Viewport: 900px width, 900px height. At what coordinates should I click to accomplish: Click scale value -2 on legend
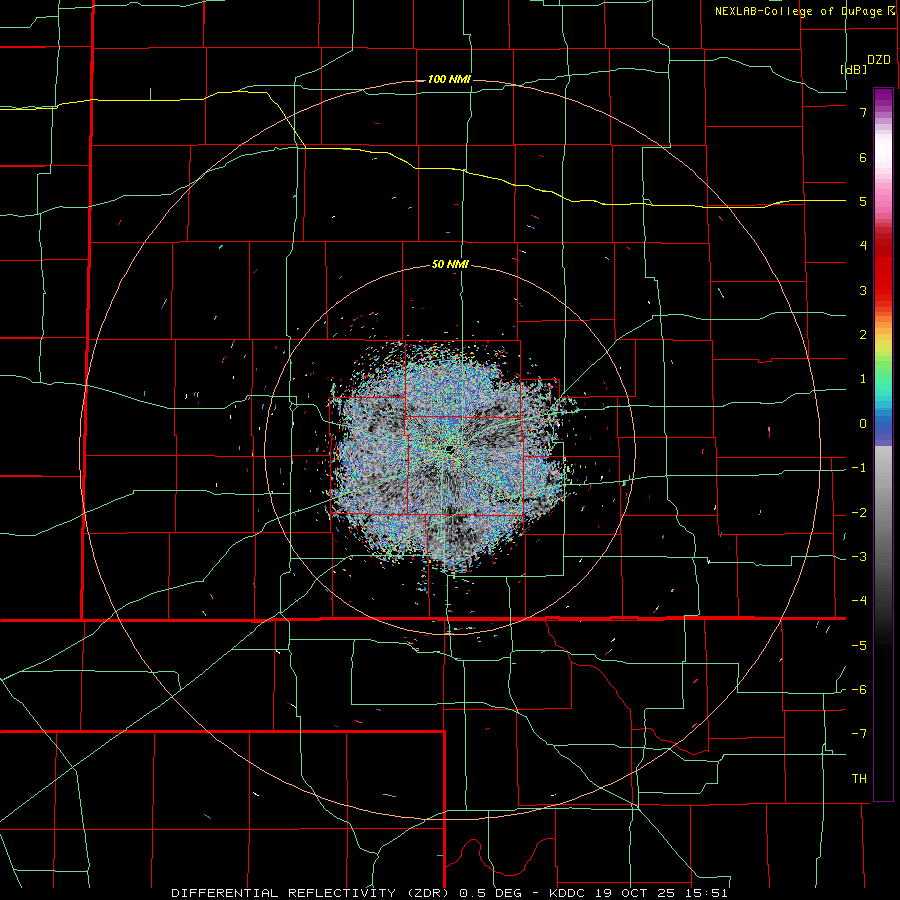coord(859,513)
